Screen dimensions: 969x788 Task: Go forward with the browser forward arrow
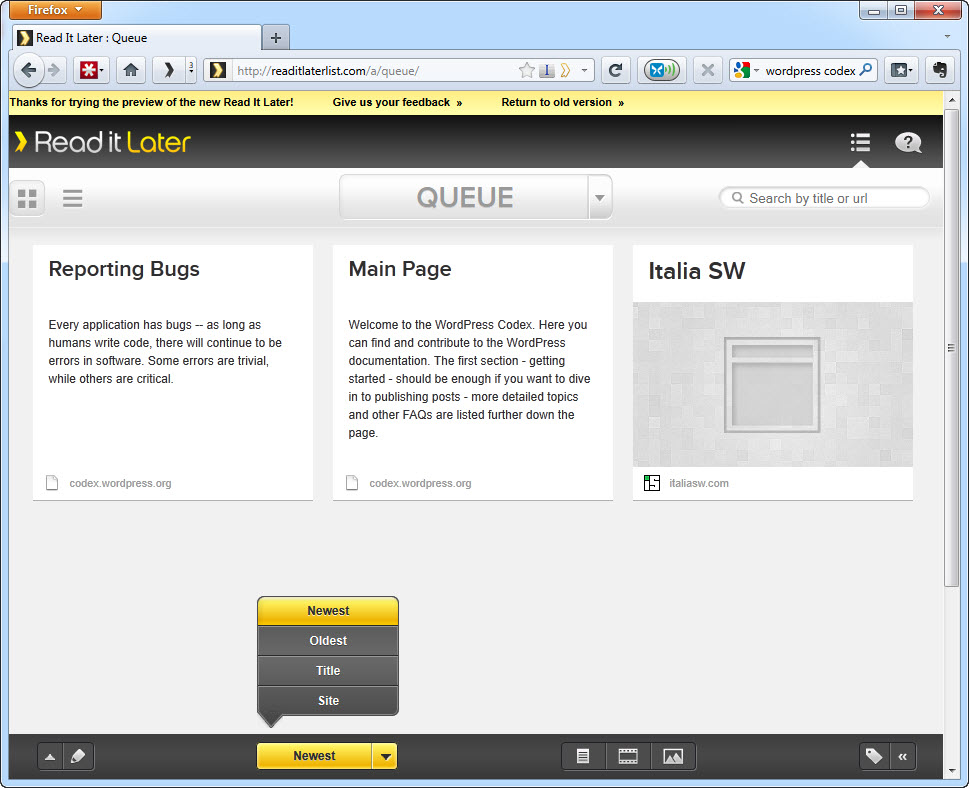click(x=54, y=70)
